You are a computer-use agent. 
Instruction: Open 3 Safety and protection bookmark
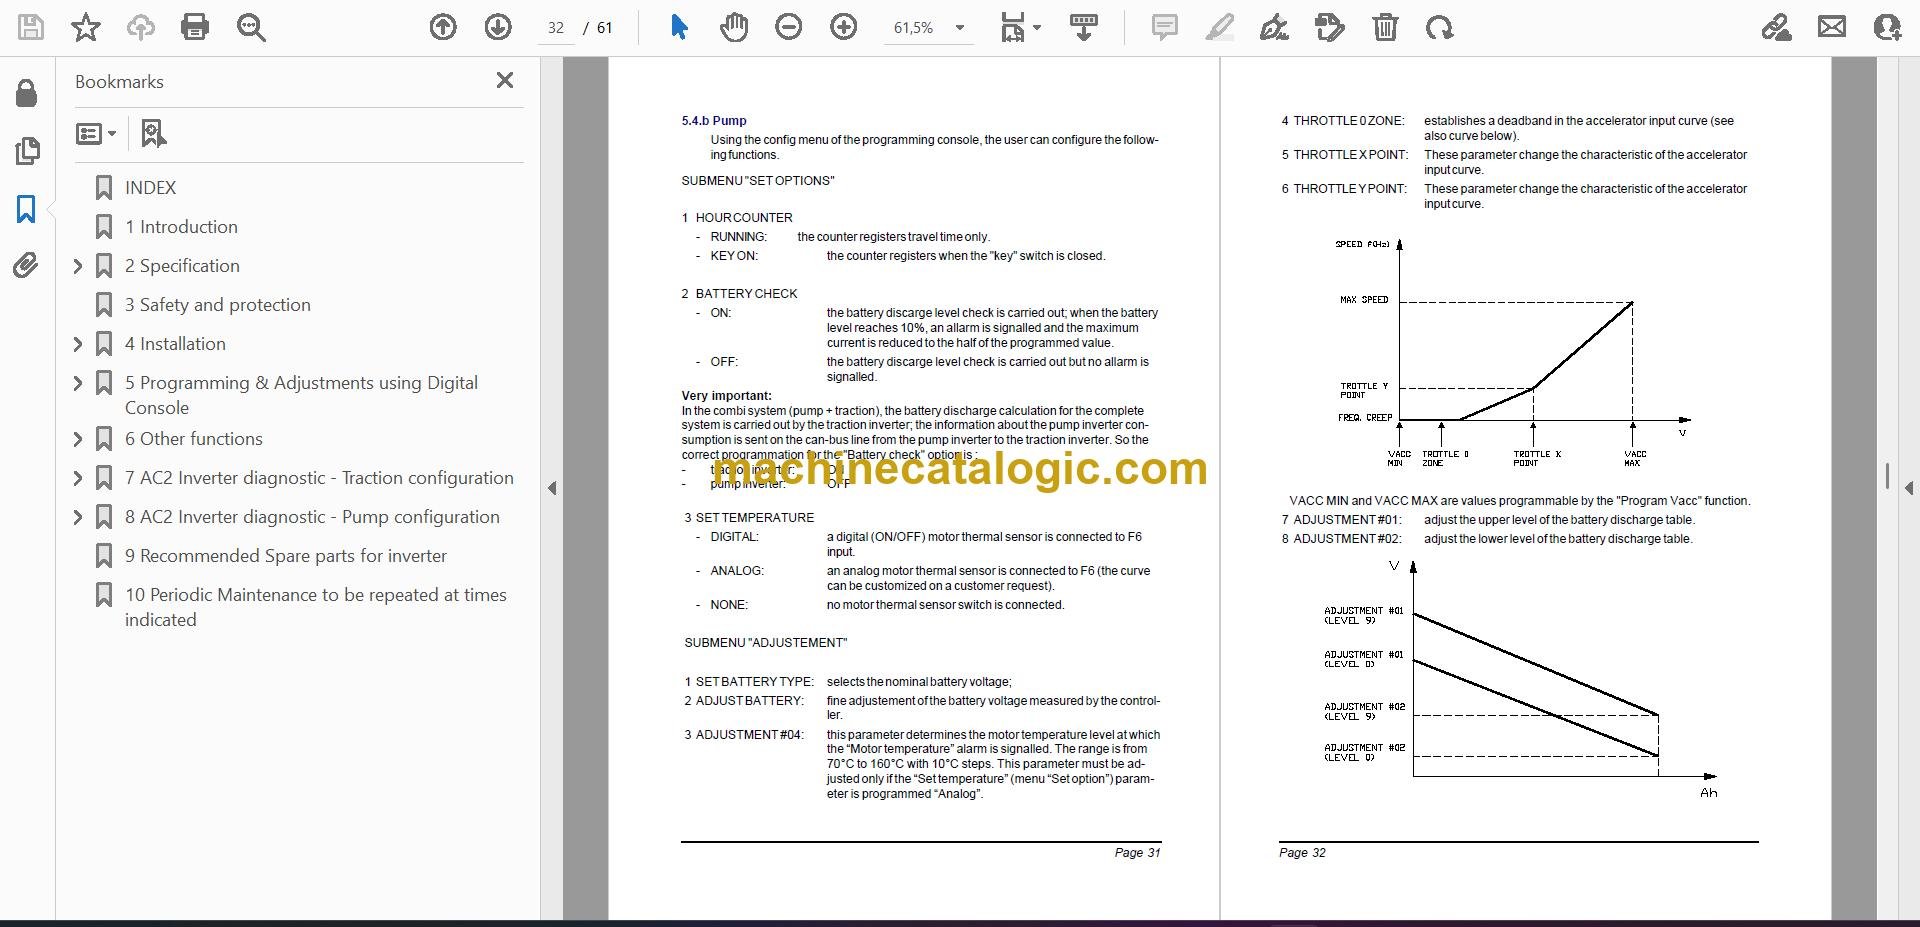click(217, 305)
